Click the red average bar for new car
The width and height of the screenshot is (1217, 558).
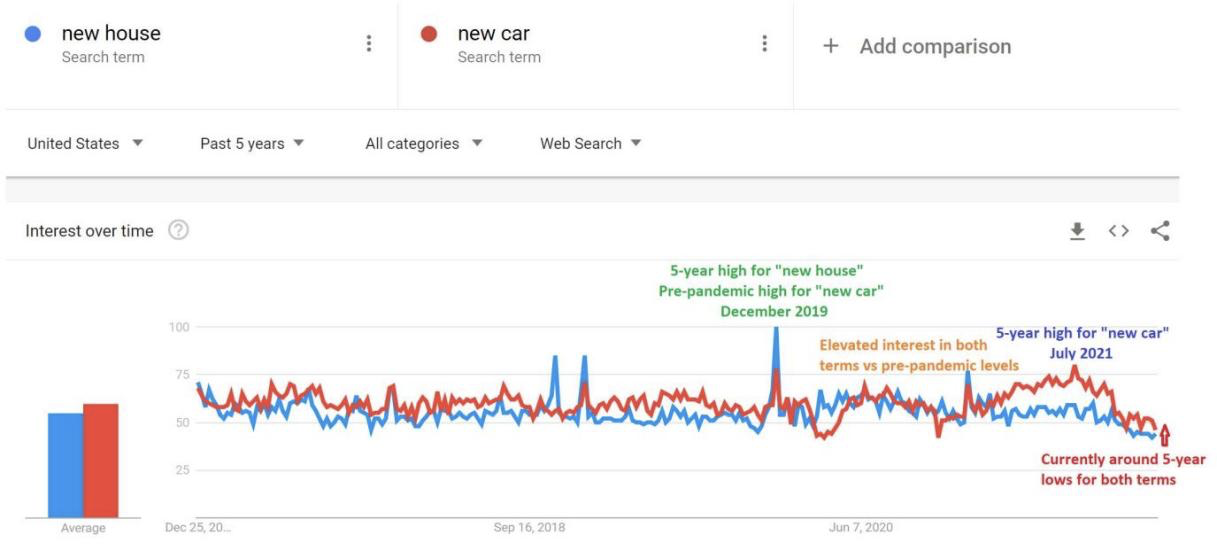(x=100, y=460)
